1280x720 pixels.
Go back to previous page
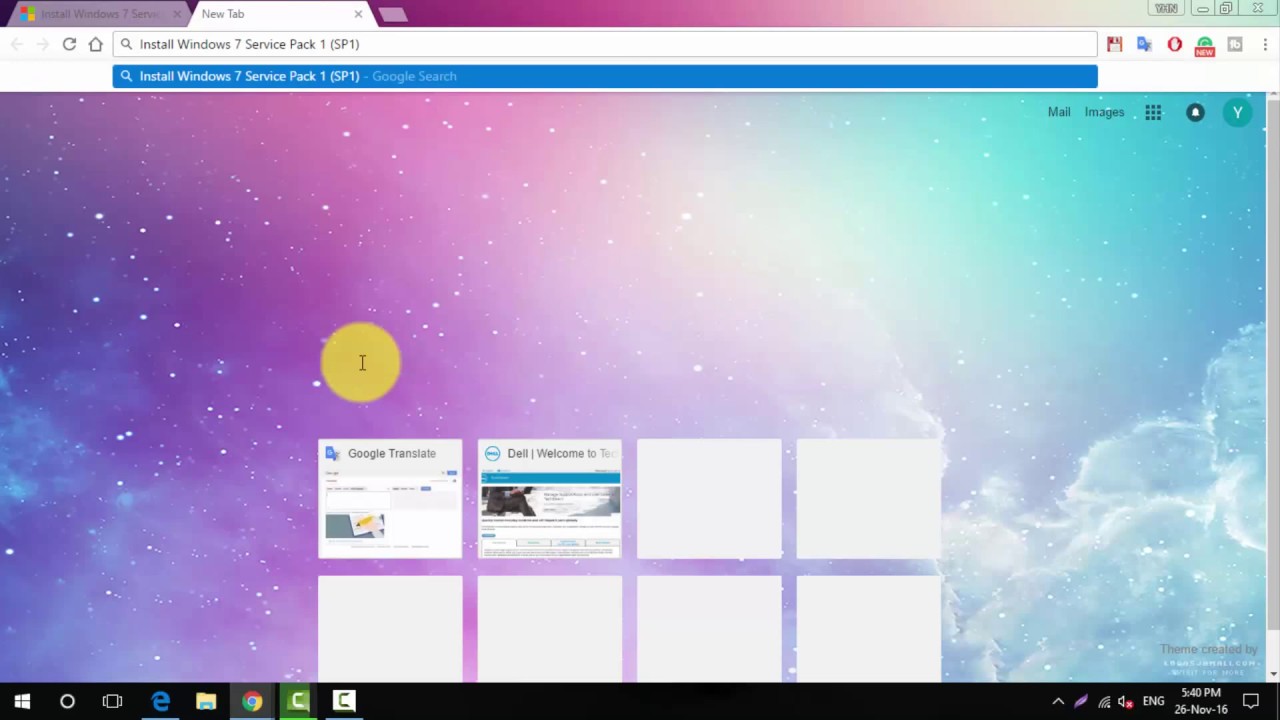pos(16,44)
